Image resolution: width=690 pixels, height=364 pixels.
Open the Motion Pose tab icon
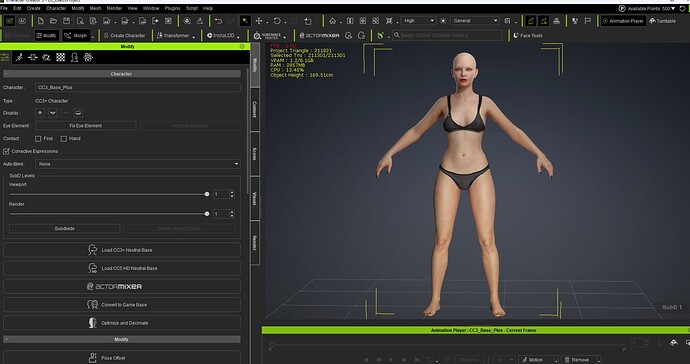[19, 57]
